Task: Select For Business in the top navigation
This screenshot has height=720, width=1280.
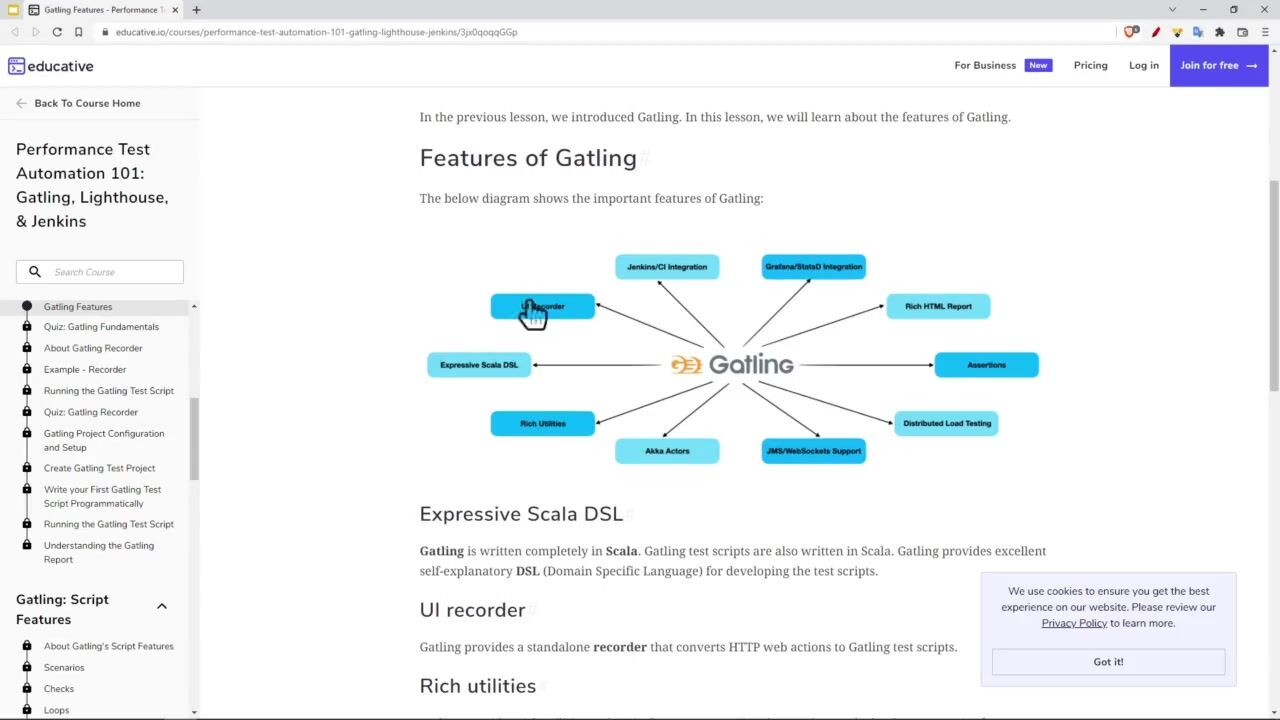Action: coord(984,66)
